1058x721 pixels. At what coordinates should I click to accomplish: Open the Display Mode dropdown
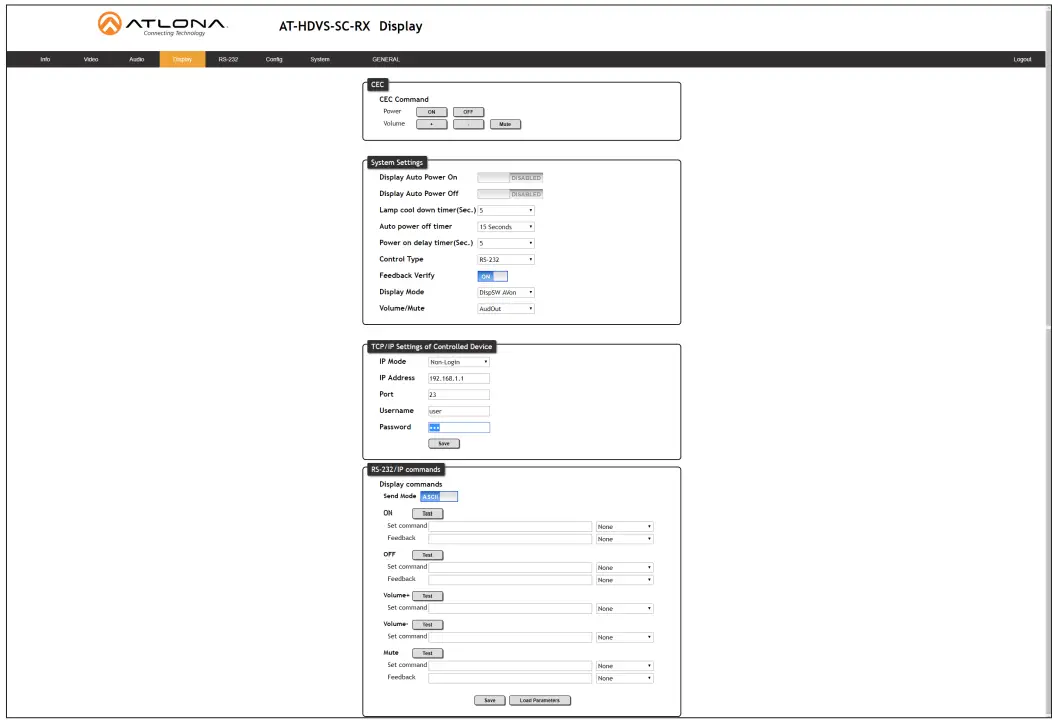(x=506, y=293)
